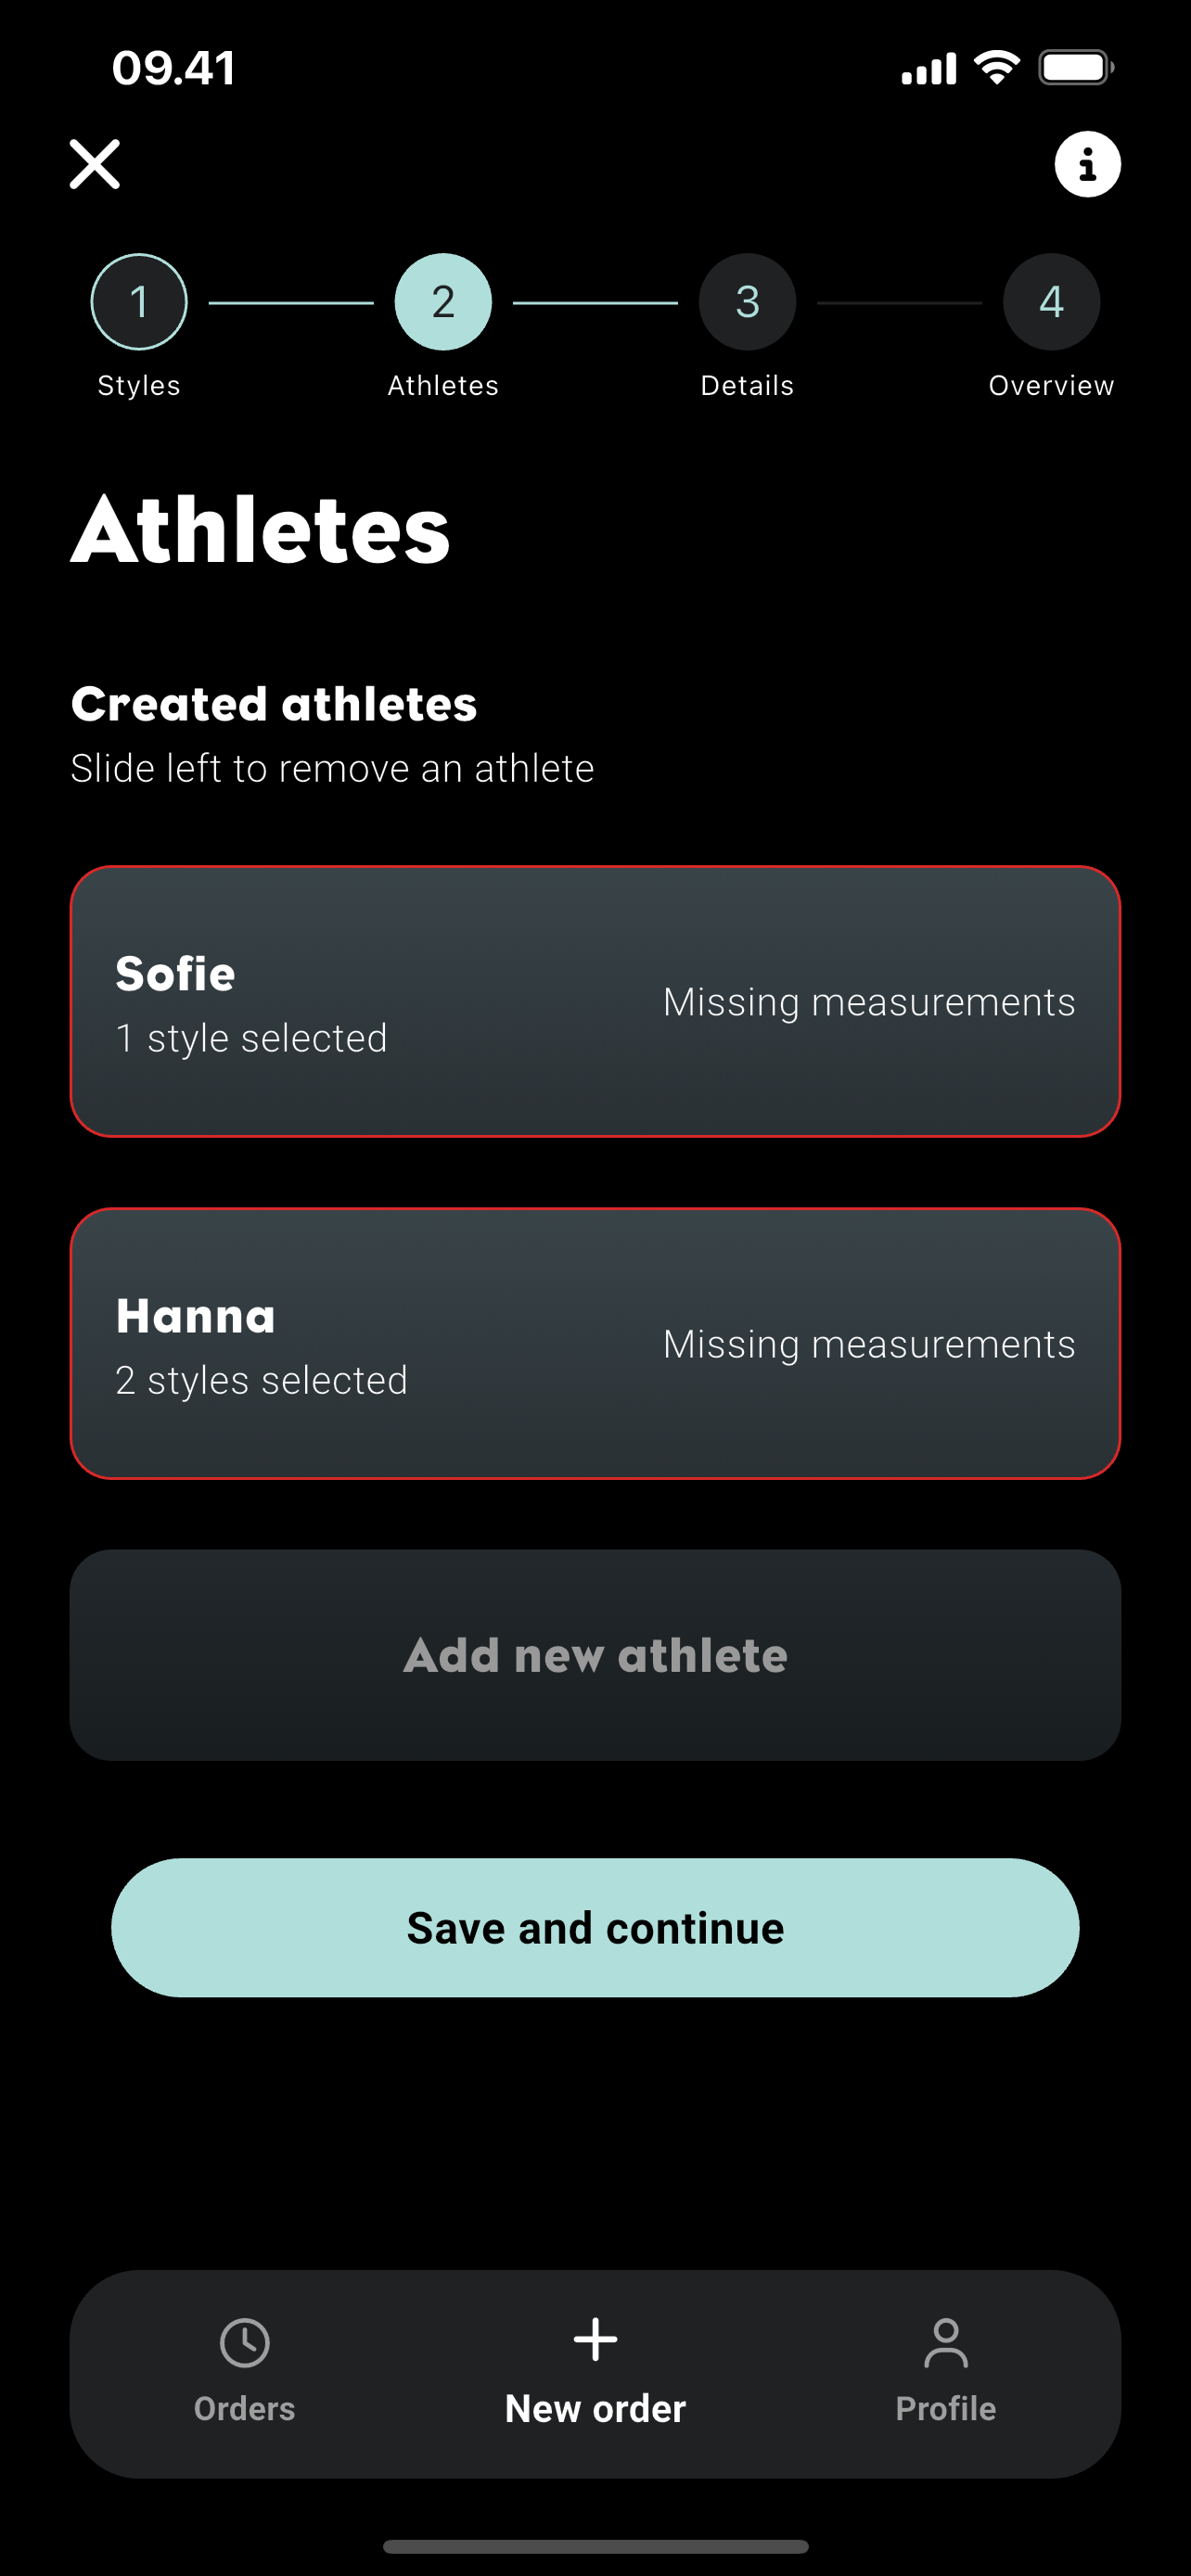The image size is (1191, 2576).
Task: Jump to step 3 Details circle
Action: (x=747, y=302)
